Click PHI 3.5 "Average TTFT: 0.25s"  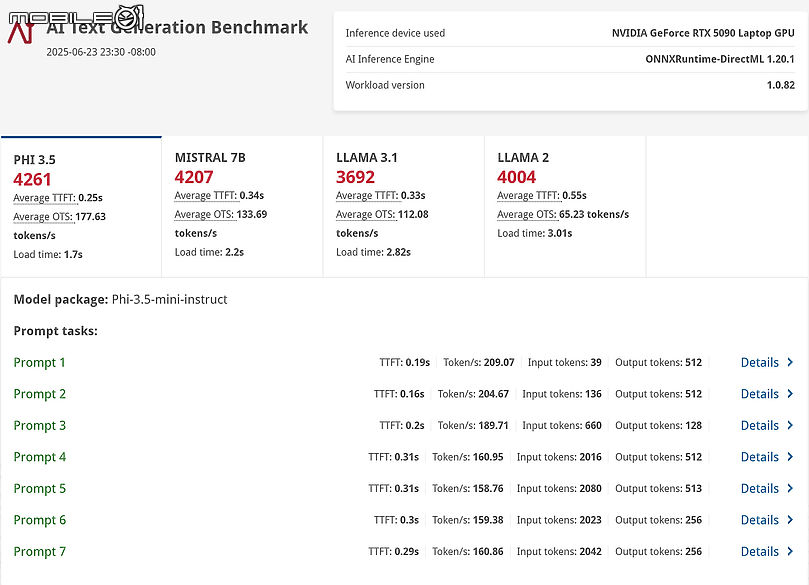click(x=58, y=198)
